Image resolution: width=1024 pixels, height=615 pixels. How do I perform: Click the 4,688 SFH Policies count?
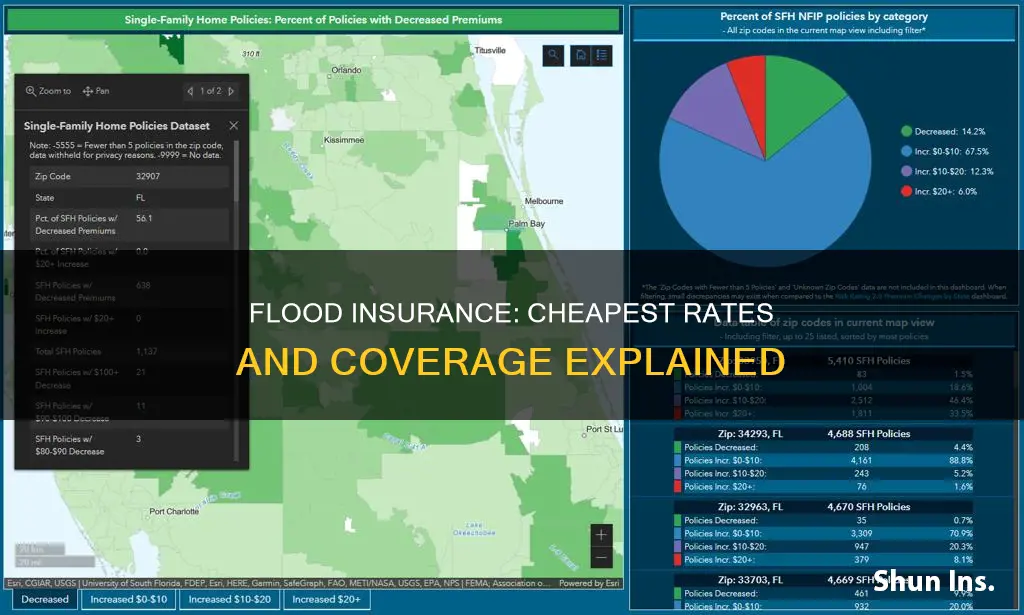pyautogui.click(x=869, y=434)
